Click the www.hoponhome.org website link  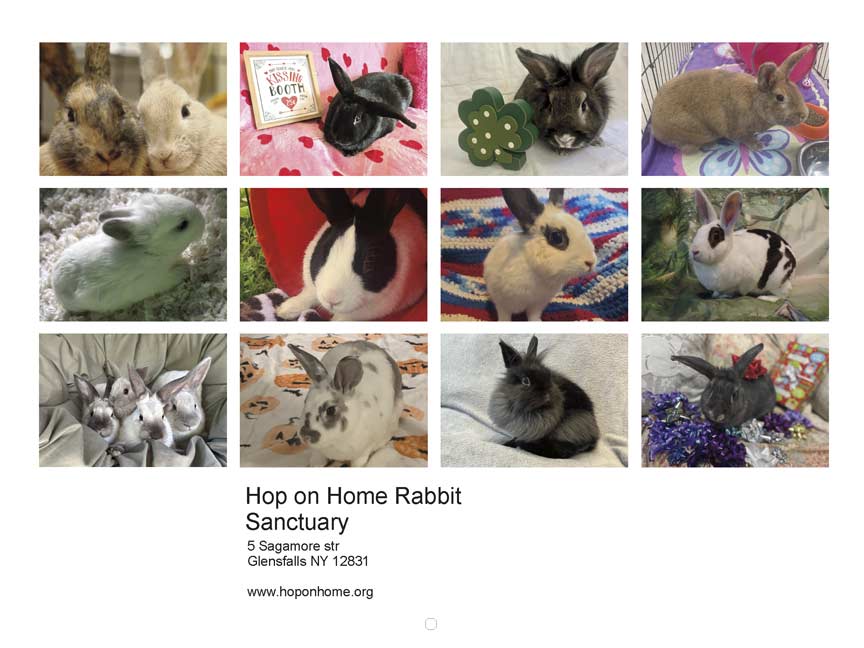[x=310, y=592]
